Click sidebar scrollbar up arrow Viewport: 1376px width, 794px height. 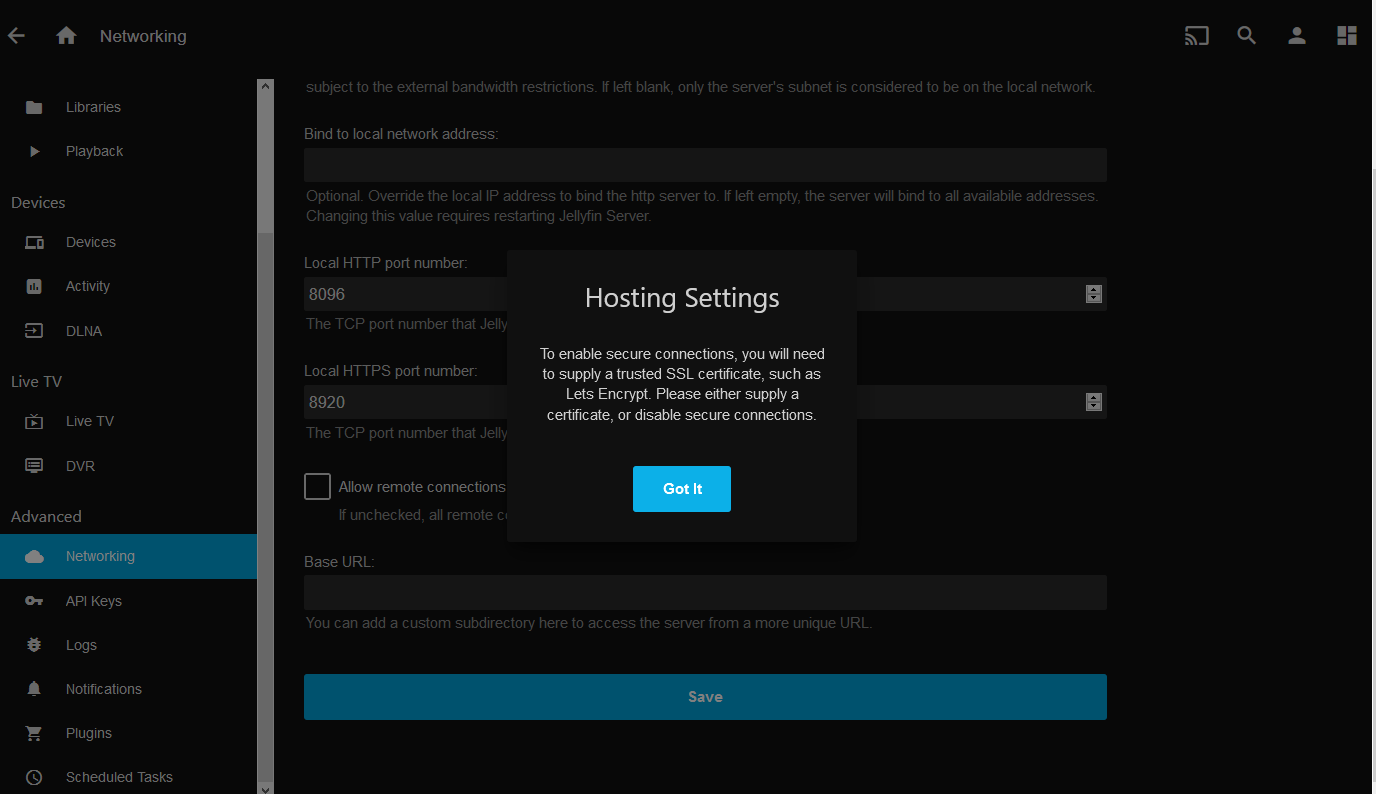(x=265, y=87)
